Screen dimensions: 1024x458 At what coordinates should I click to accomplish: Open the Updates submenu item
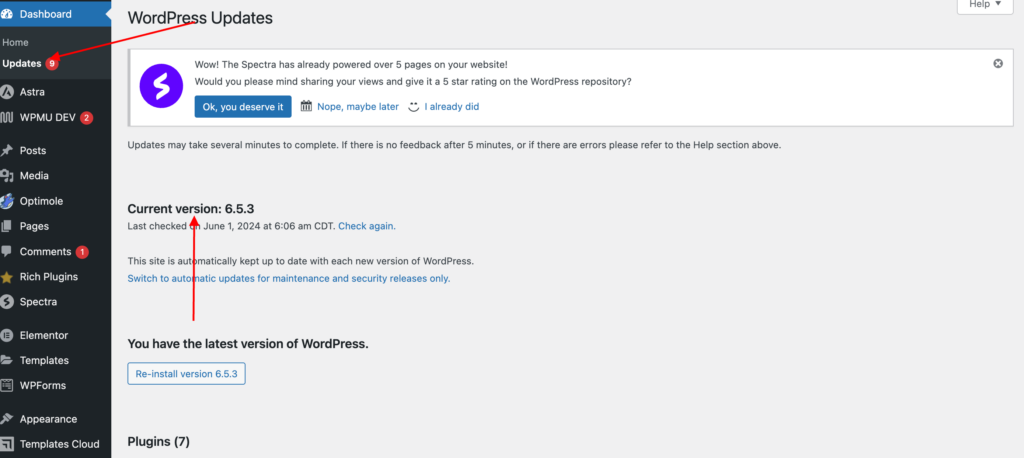[x=22, y=63]
